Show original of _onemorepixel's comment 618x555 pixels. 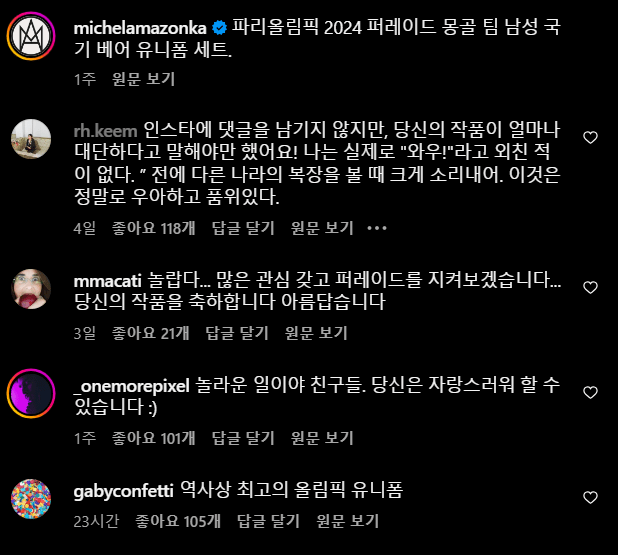pyautogui.click(x=322, y=438)
